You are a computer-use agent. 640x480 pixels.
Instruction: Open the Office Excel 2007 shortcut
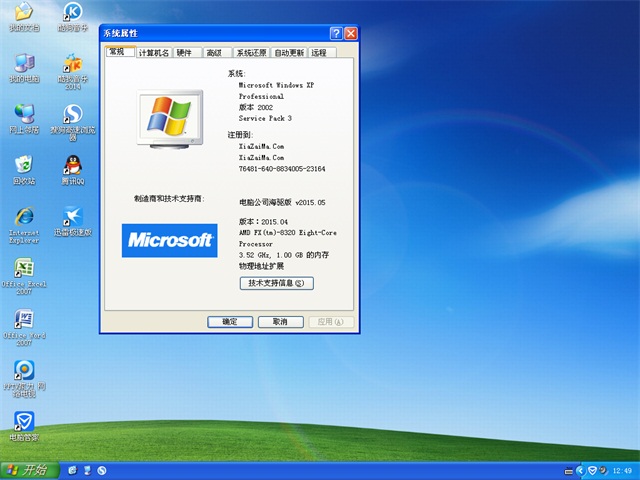[x=23, y=268]
